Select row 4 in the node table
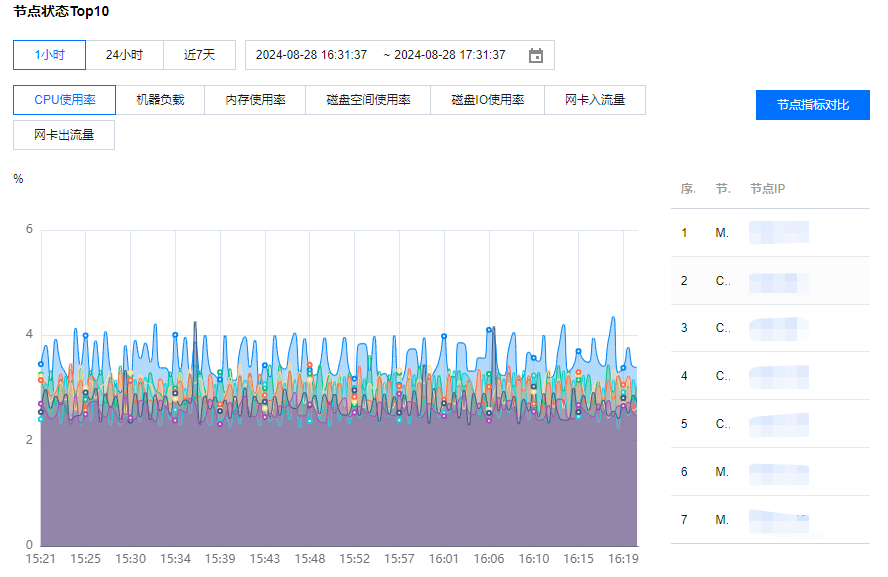 click(x=770, y=376)
